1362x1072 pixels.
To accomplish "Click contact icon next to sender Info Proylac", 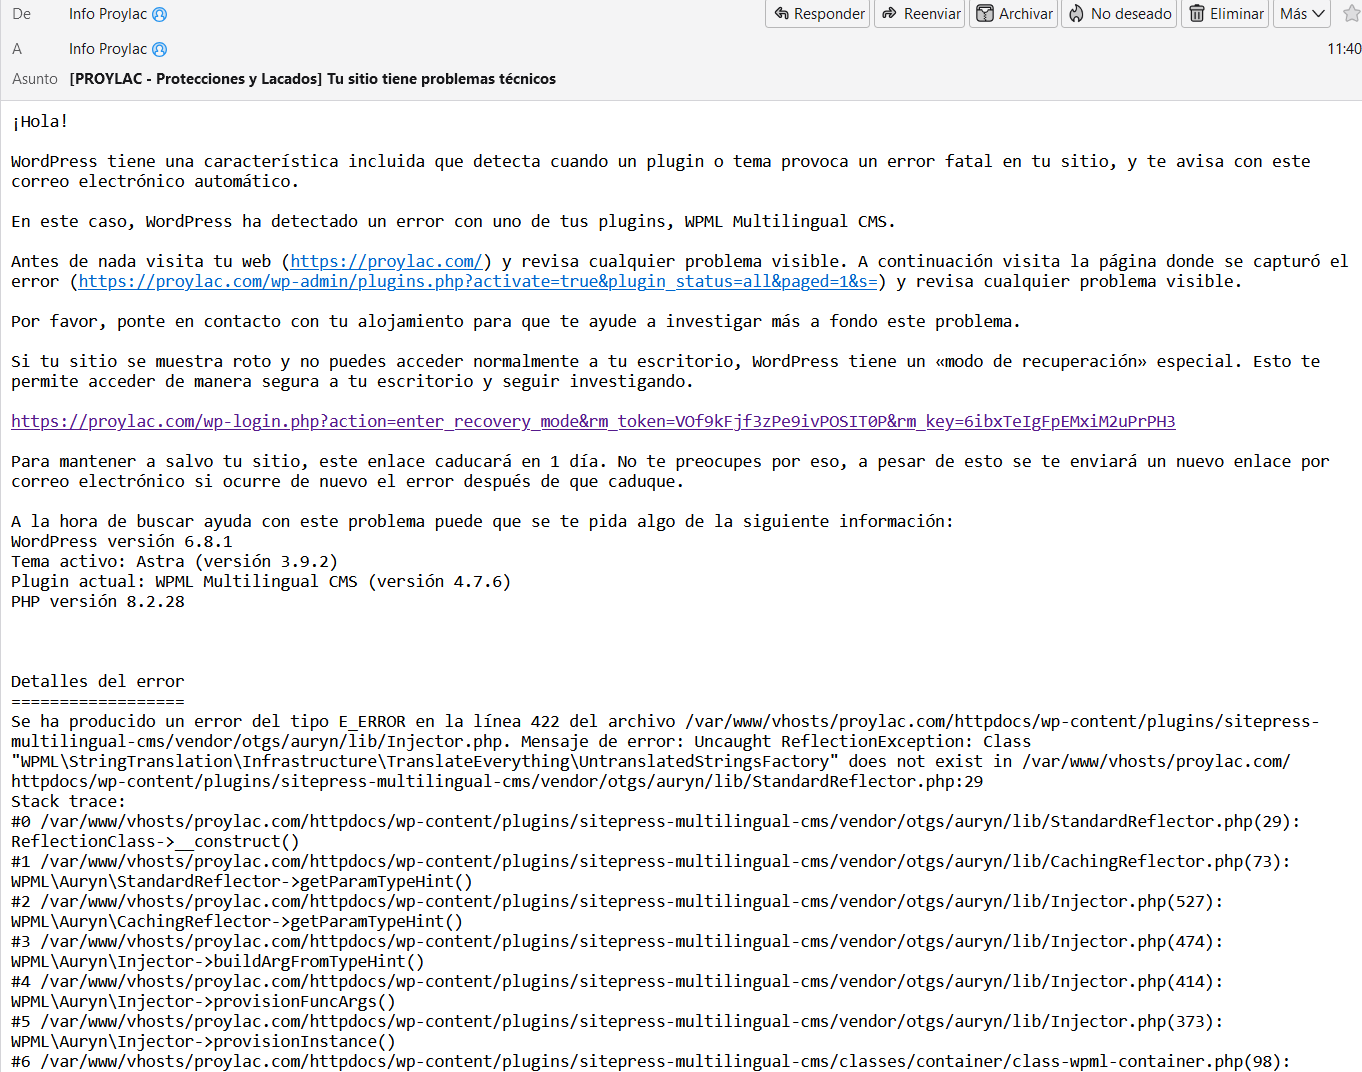I will [x=159, y=15].
